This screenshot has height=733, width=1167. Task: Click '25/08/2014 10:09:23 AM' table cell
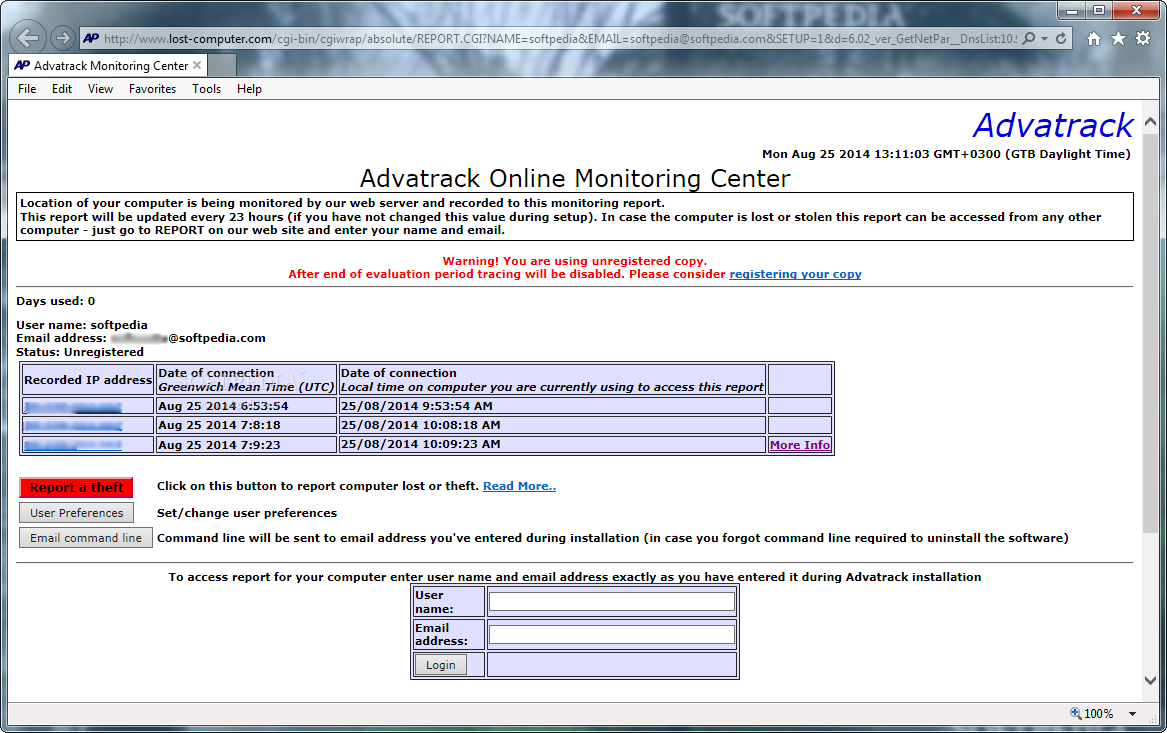point(551,444)
